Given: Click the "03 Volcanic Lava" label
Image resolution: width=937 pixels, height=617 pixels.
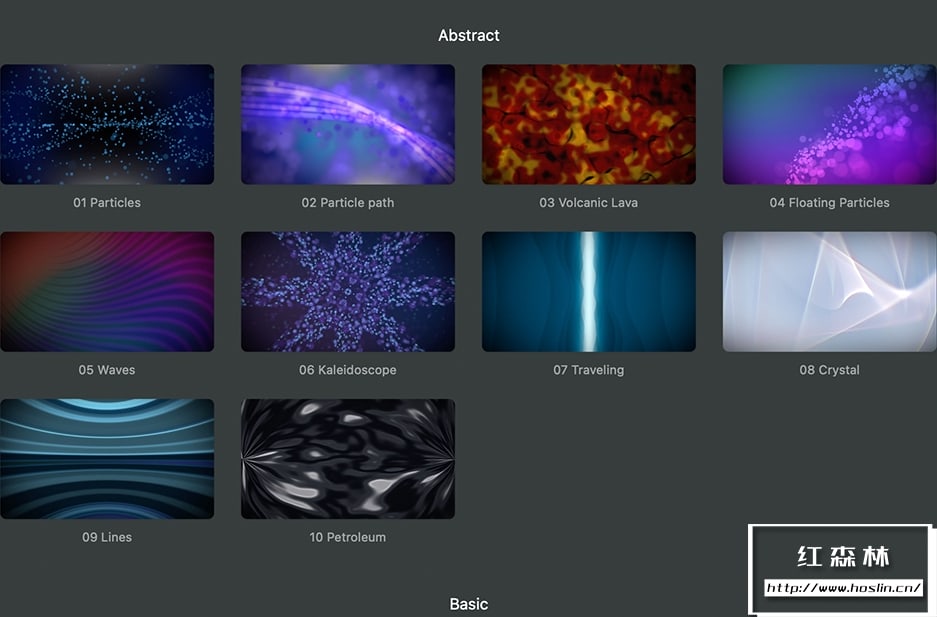Looking at the screenshot, I should pos(589,202).
